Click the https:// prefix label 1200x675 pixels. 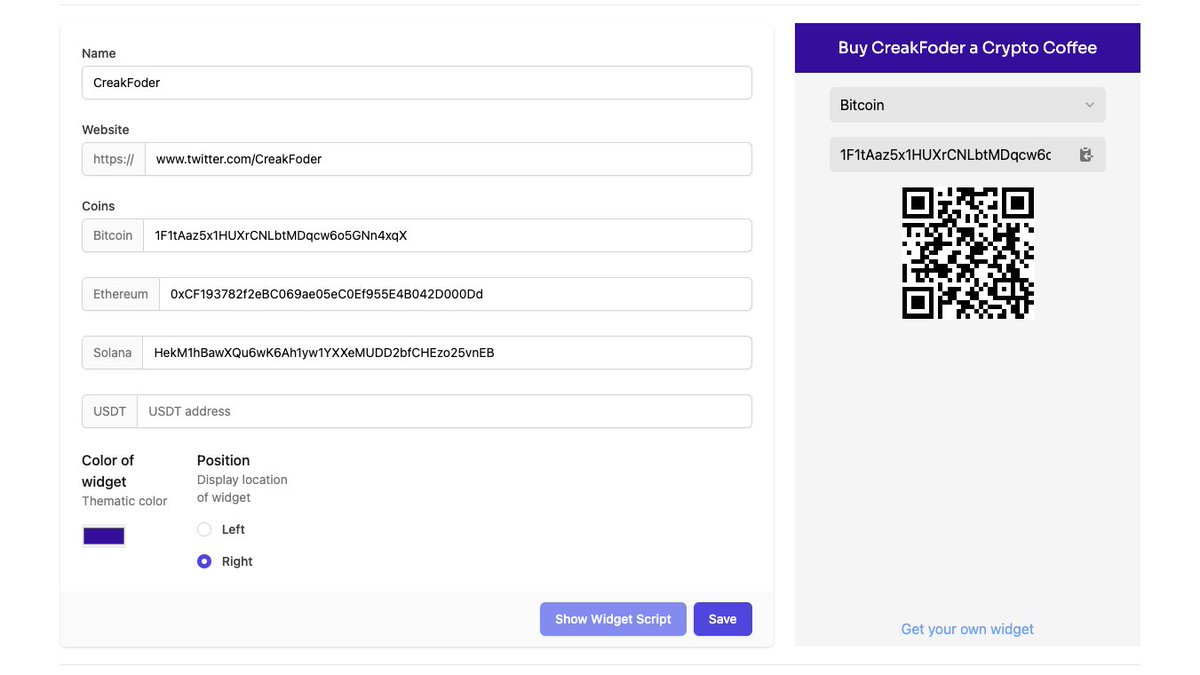click(x=113, y=159)
